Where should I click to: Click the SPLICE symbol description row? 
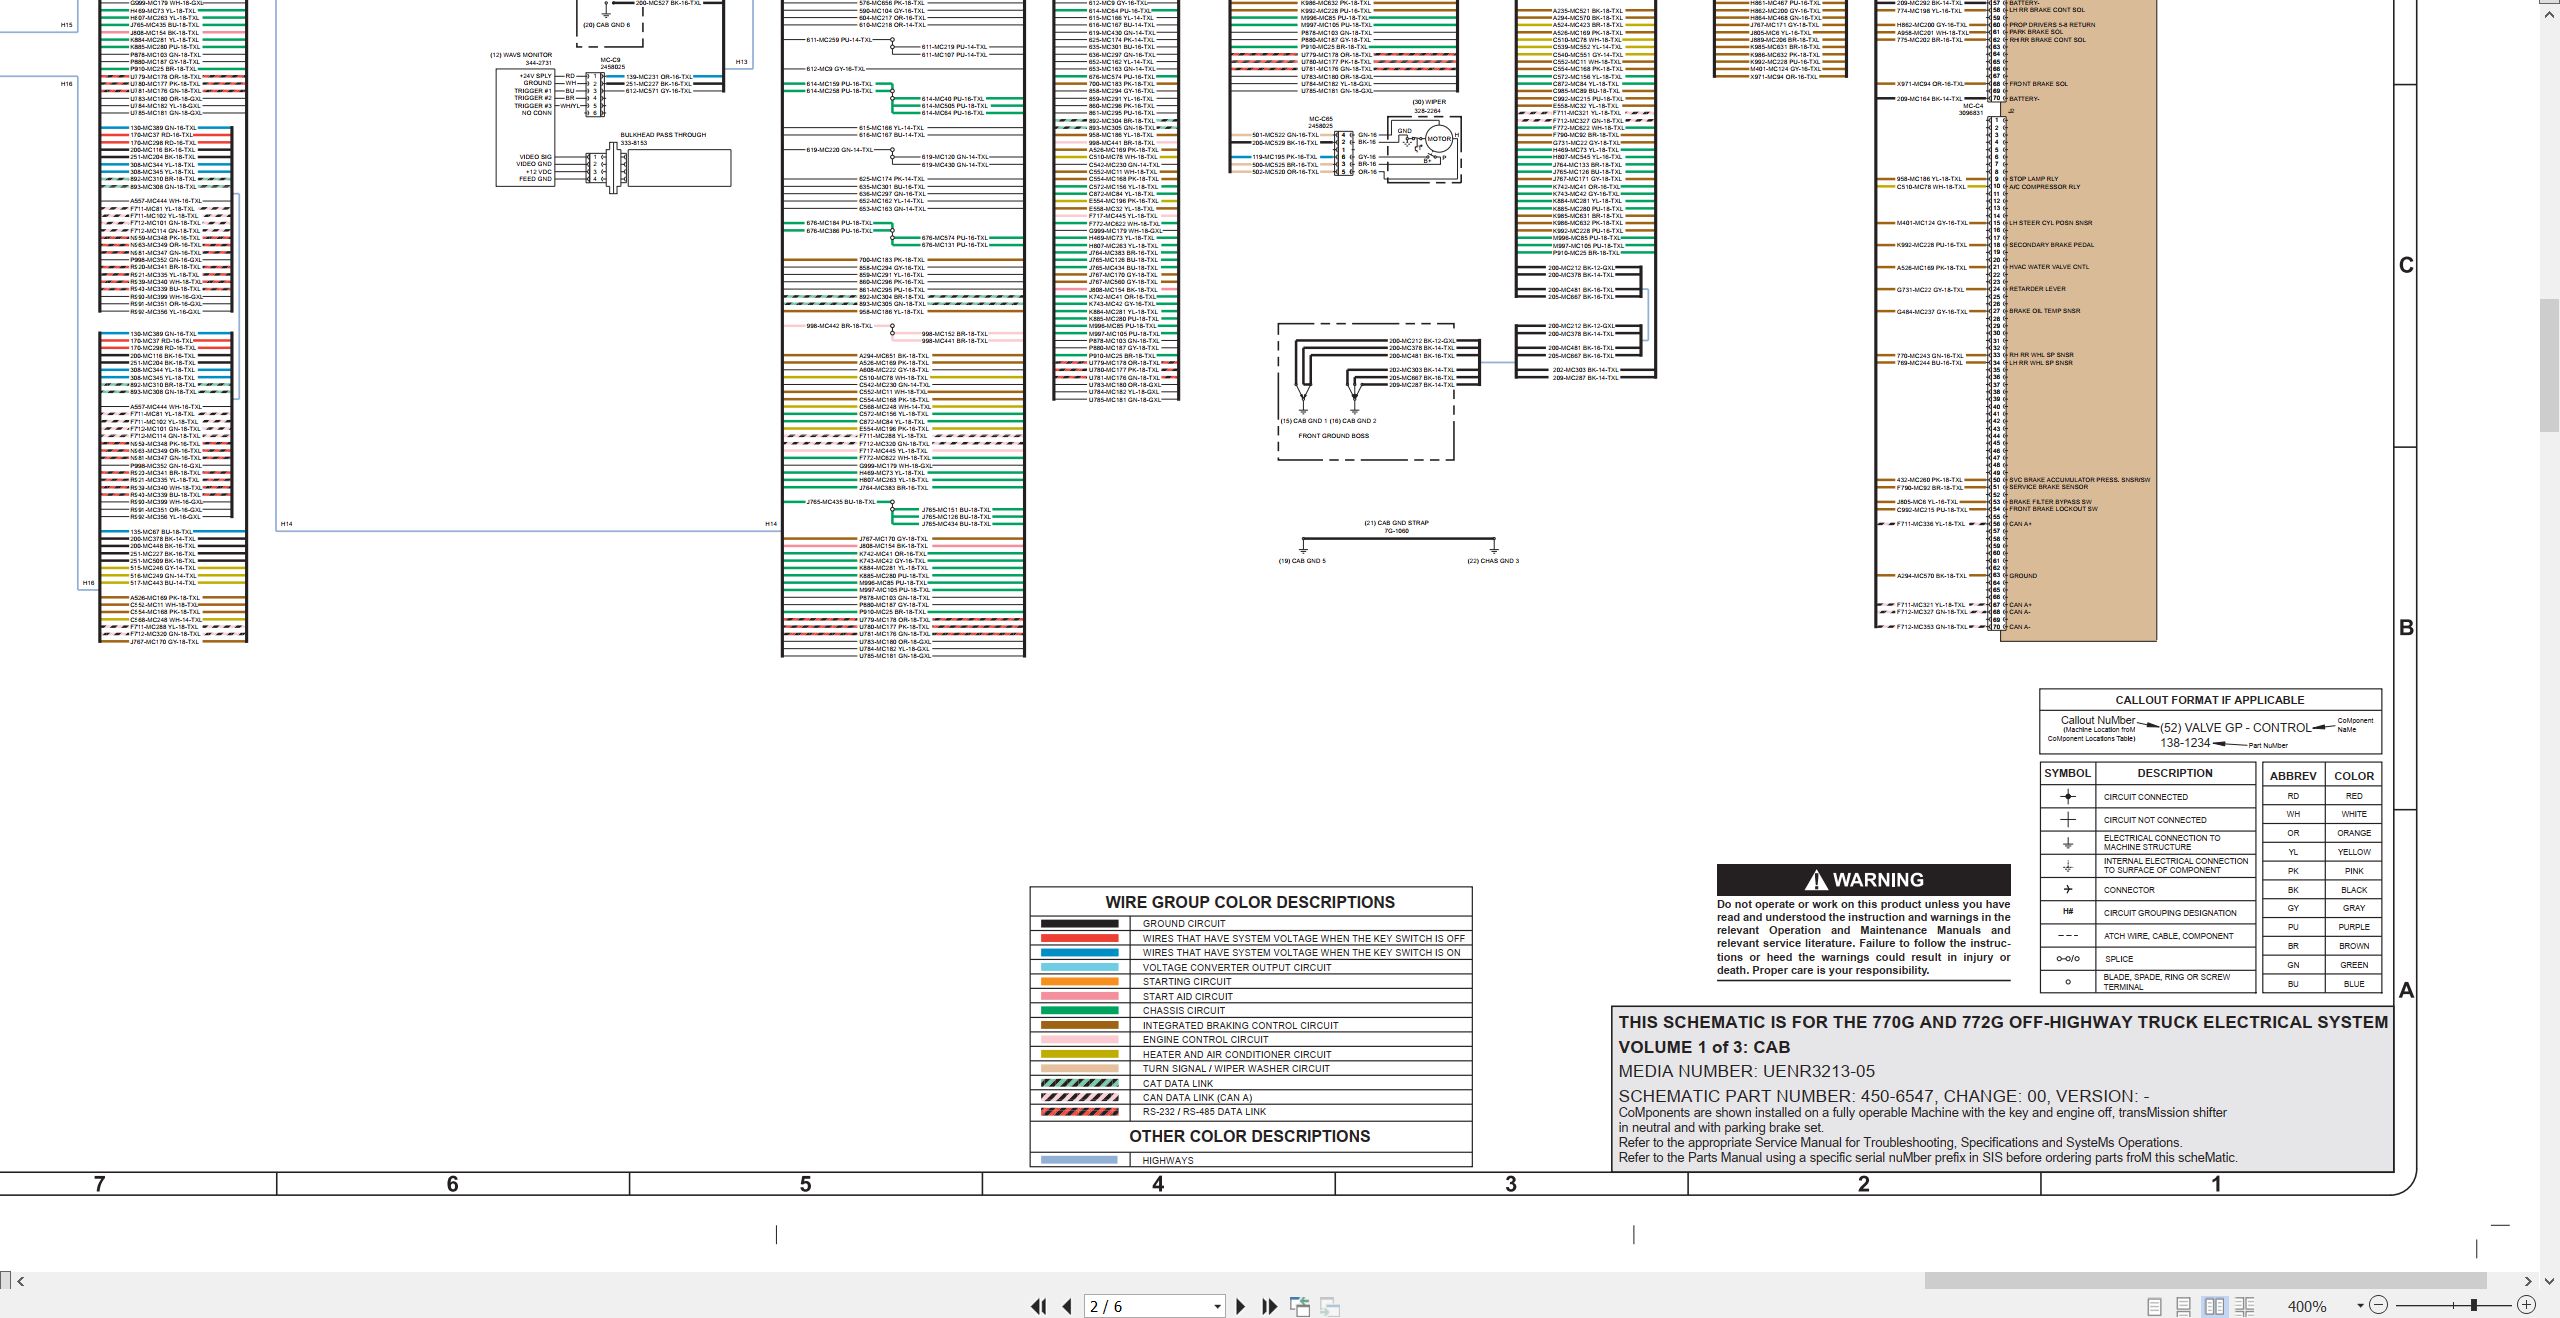[2148, 958]
